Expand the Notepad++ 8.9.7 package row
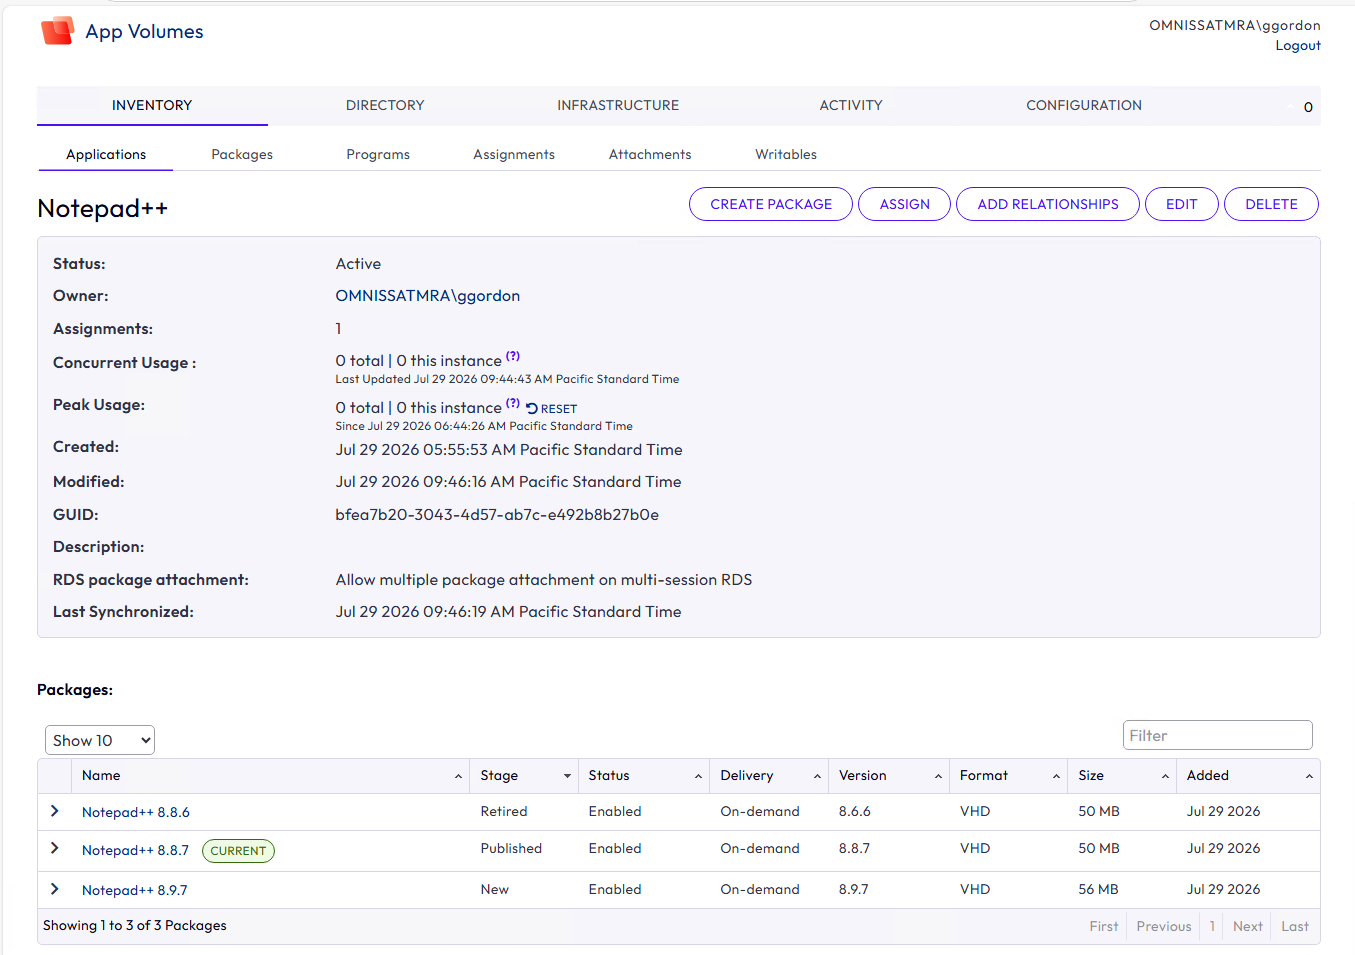The width and height of the screenshot is (1355, 955). [55, 889]
